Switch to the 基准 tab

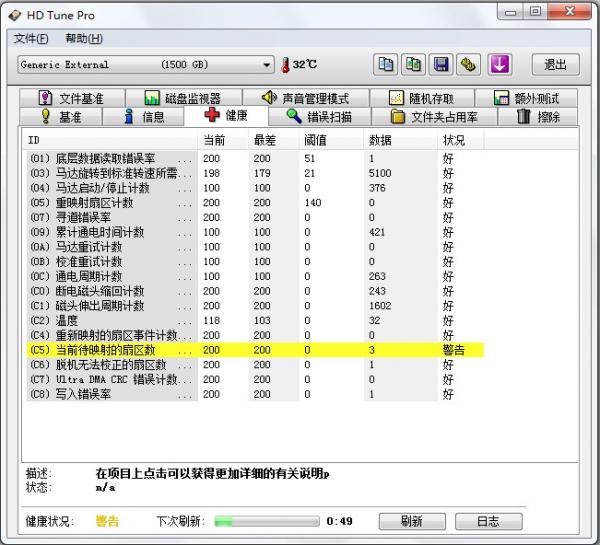coord(60,116)
